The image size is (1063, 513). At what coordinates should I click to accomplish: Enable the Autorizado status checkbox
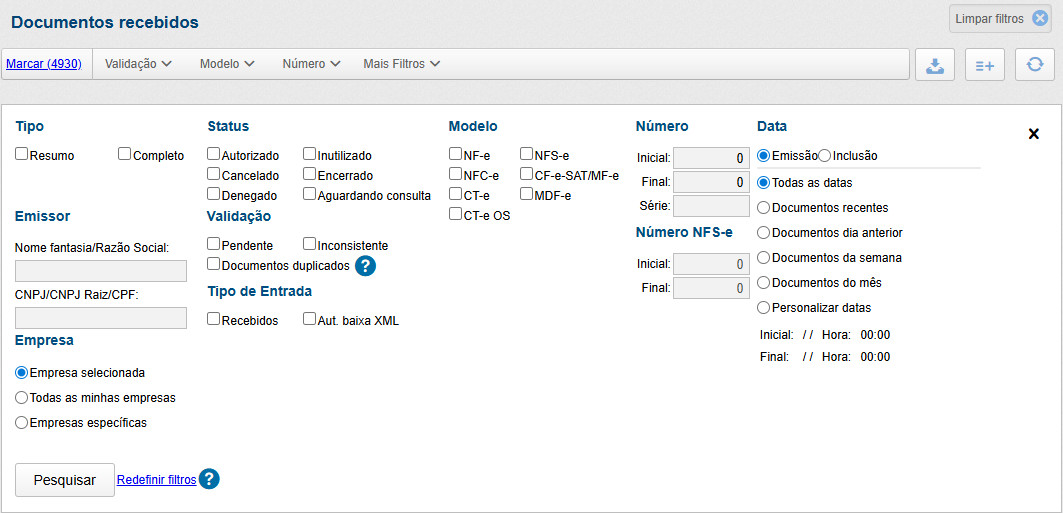click(x=214, y=155)
